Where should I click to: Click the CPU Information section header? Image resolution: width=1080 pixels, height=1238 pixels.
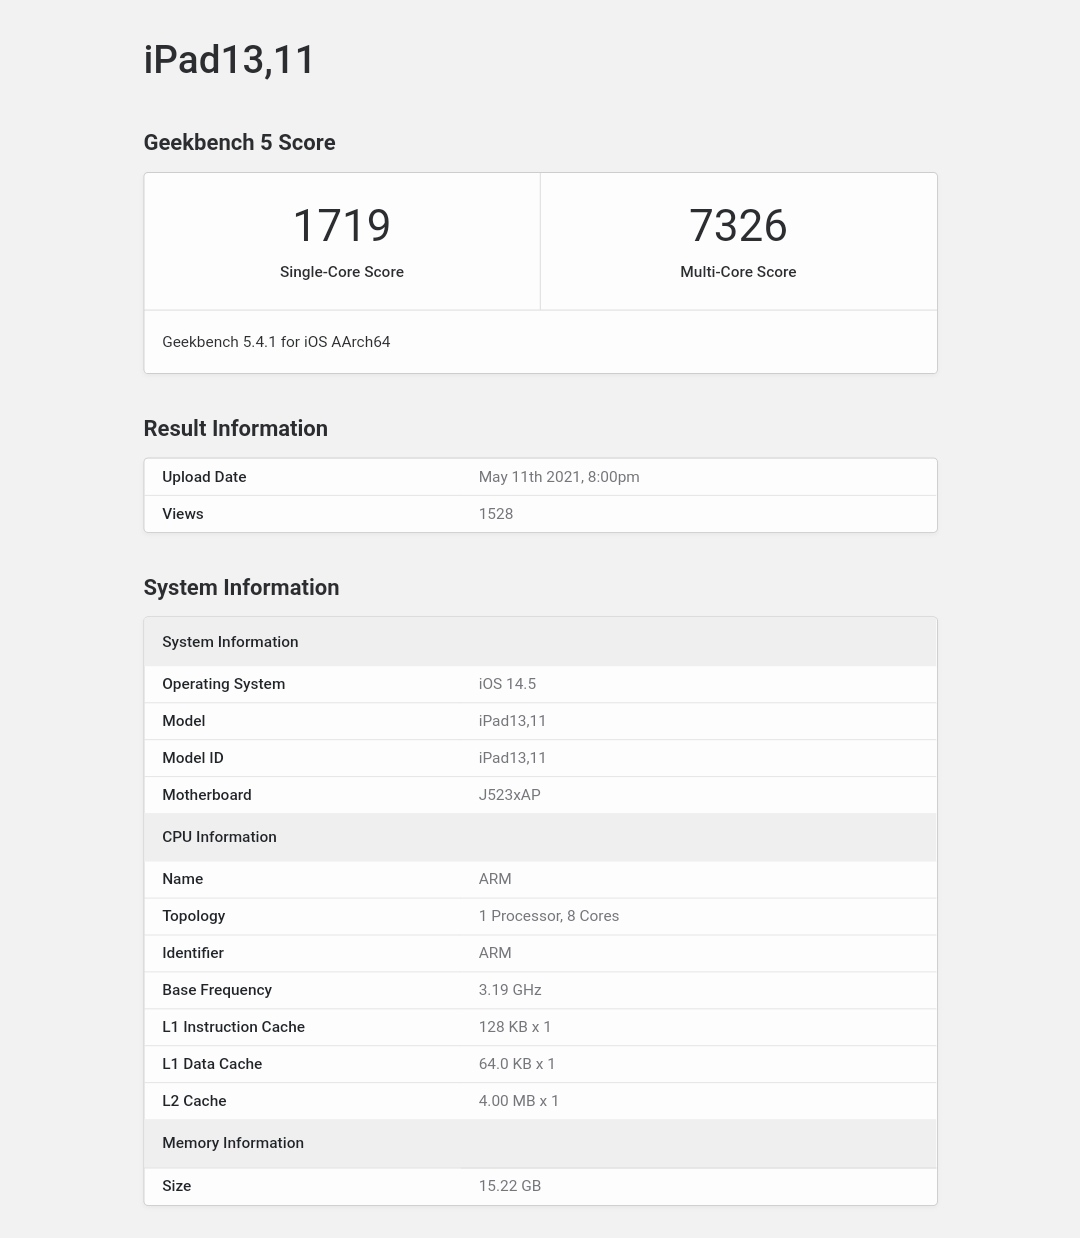219,837
